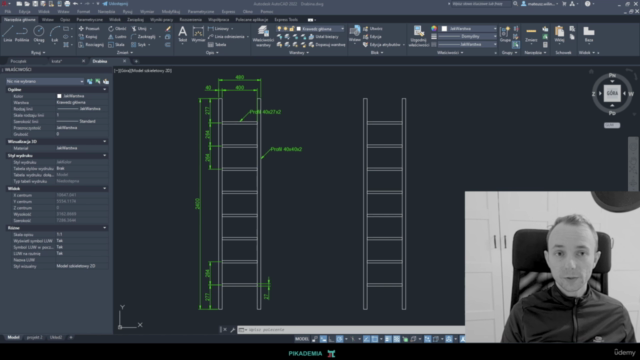Add a new layout tab with plus

[71, 338]
